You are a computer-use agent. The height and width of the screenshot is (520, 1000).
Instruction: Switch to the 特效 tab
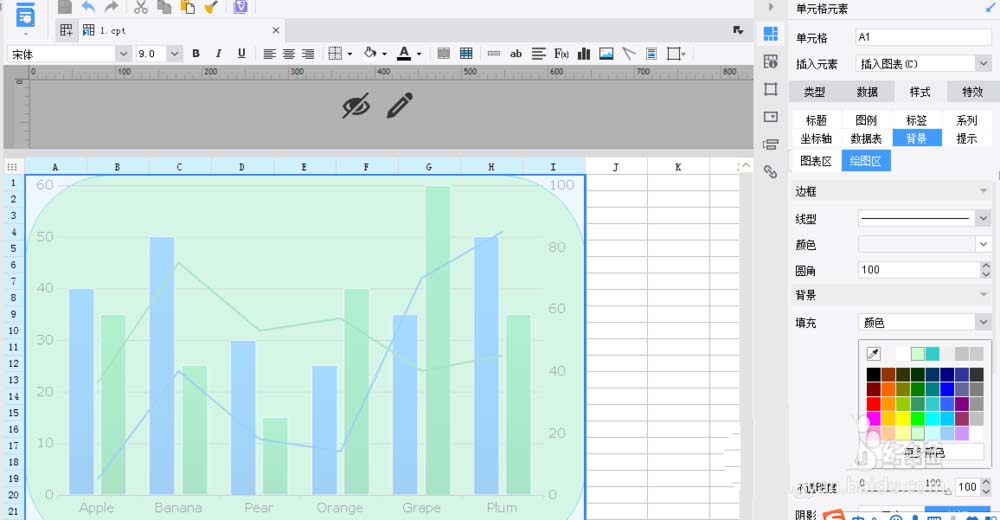[973, 92]
